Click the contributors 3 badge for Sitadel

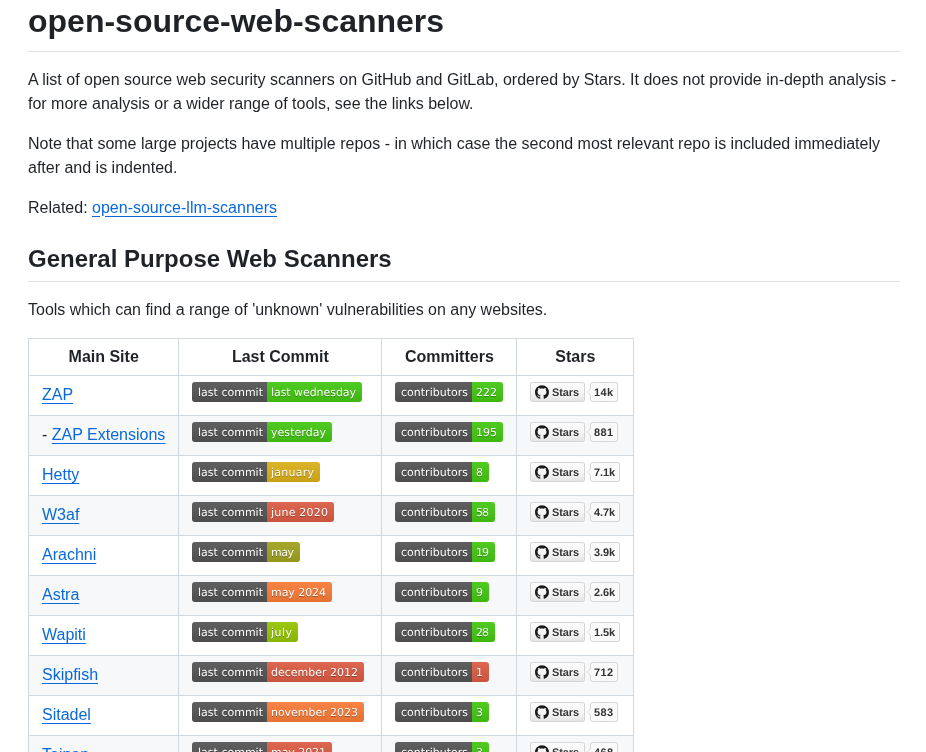pos(442,712)
